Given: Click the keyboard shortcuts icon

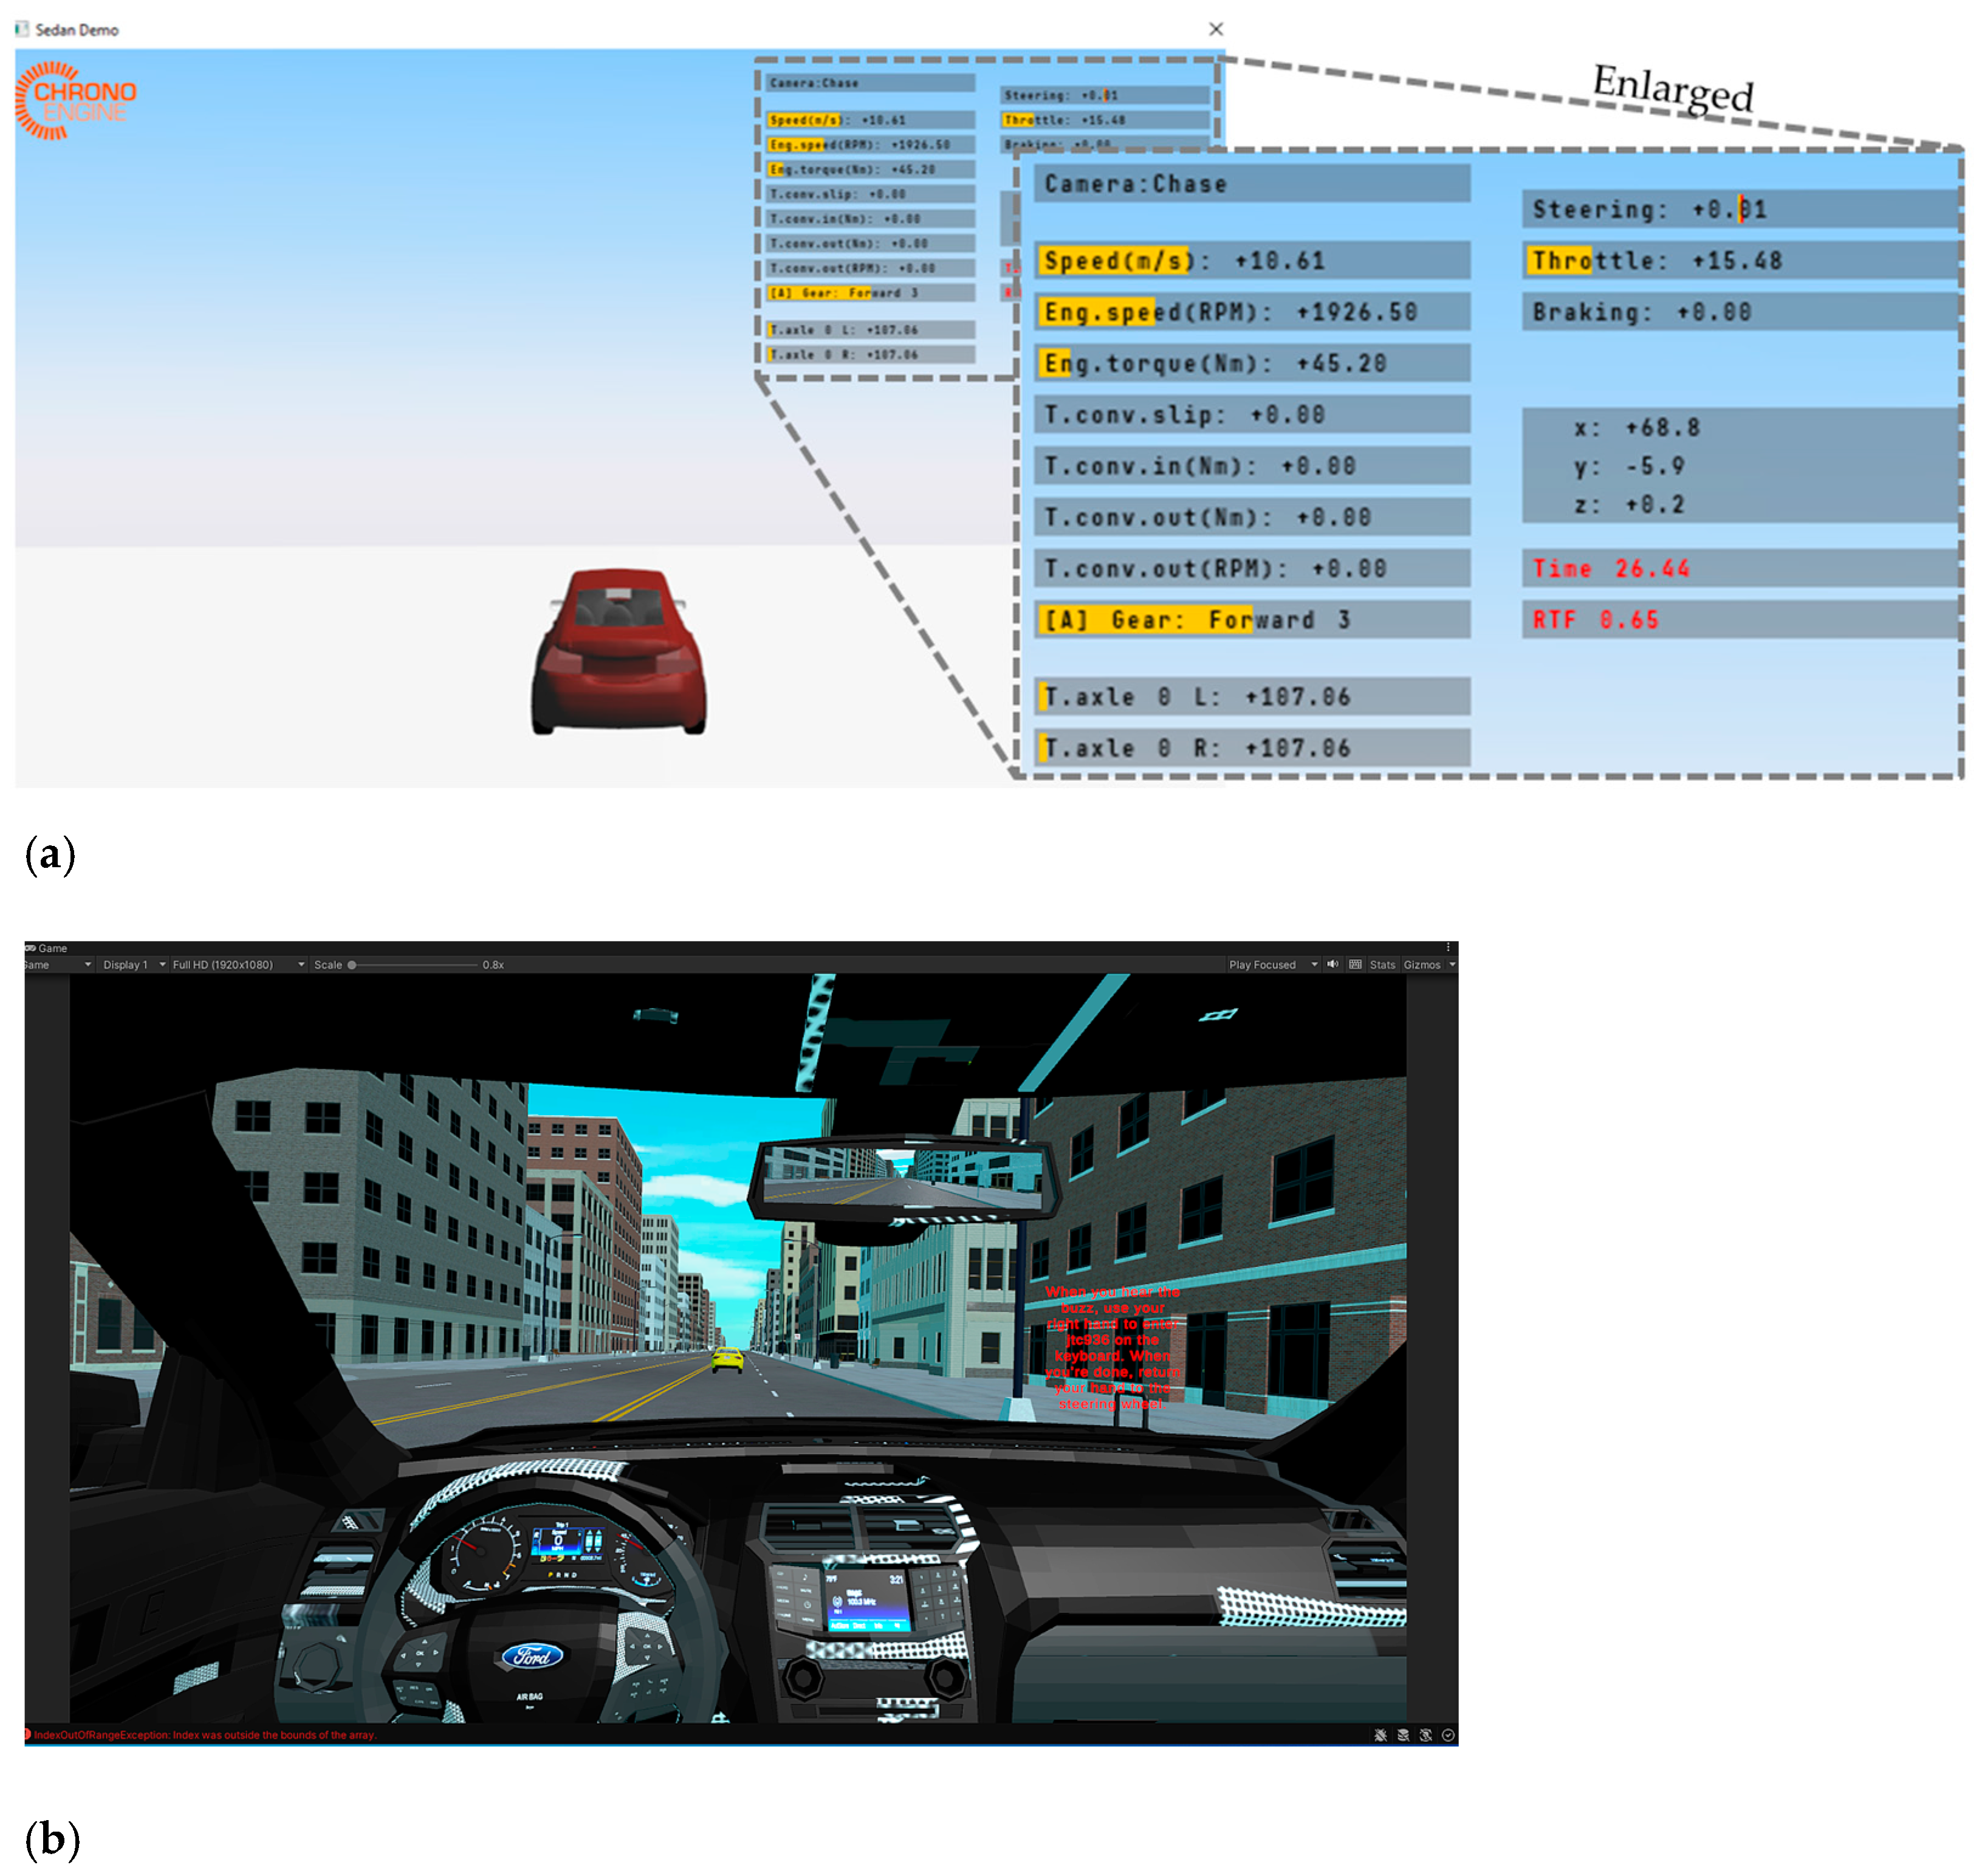Looking at the screenshot, I should pyautogui.click(x=1355, y=965).
